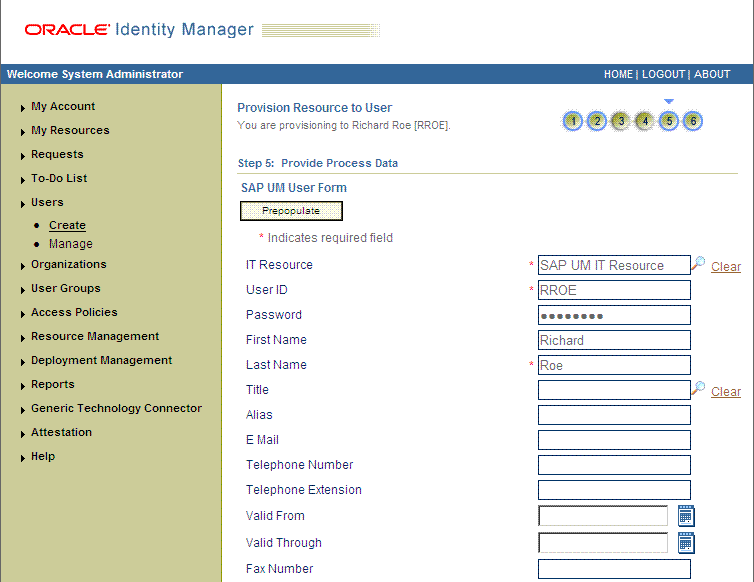This screenshot has height=582, width=754.
Task: Open Attestation menu item
Action: [62, 432]
